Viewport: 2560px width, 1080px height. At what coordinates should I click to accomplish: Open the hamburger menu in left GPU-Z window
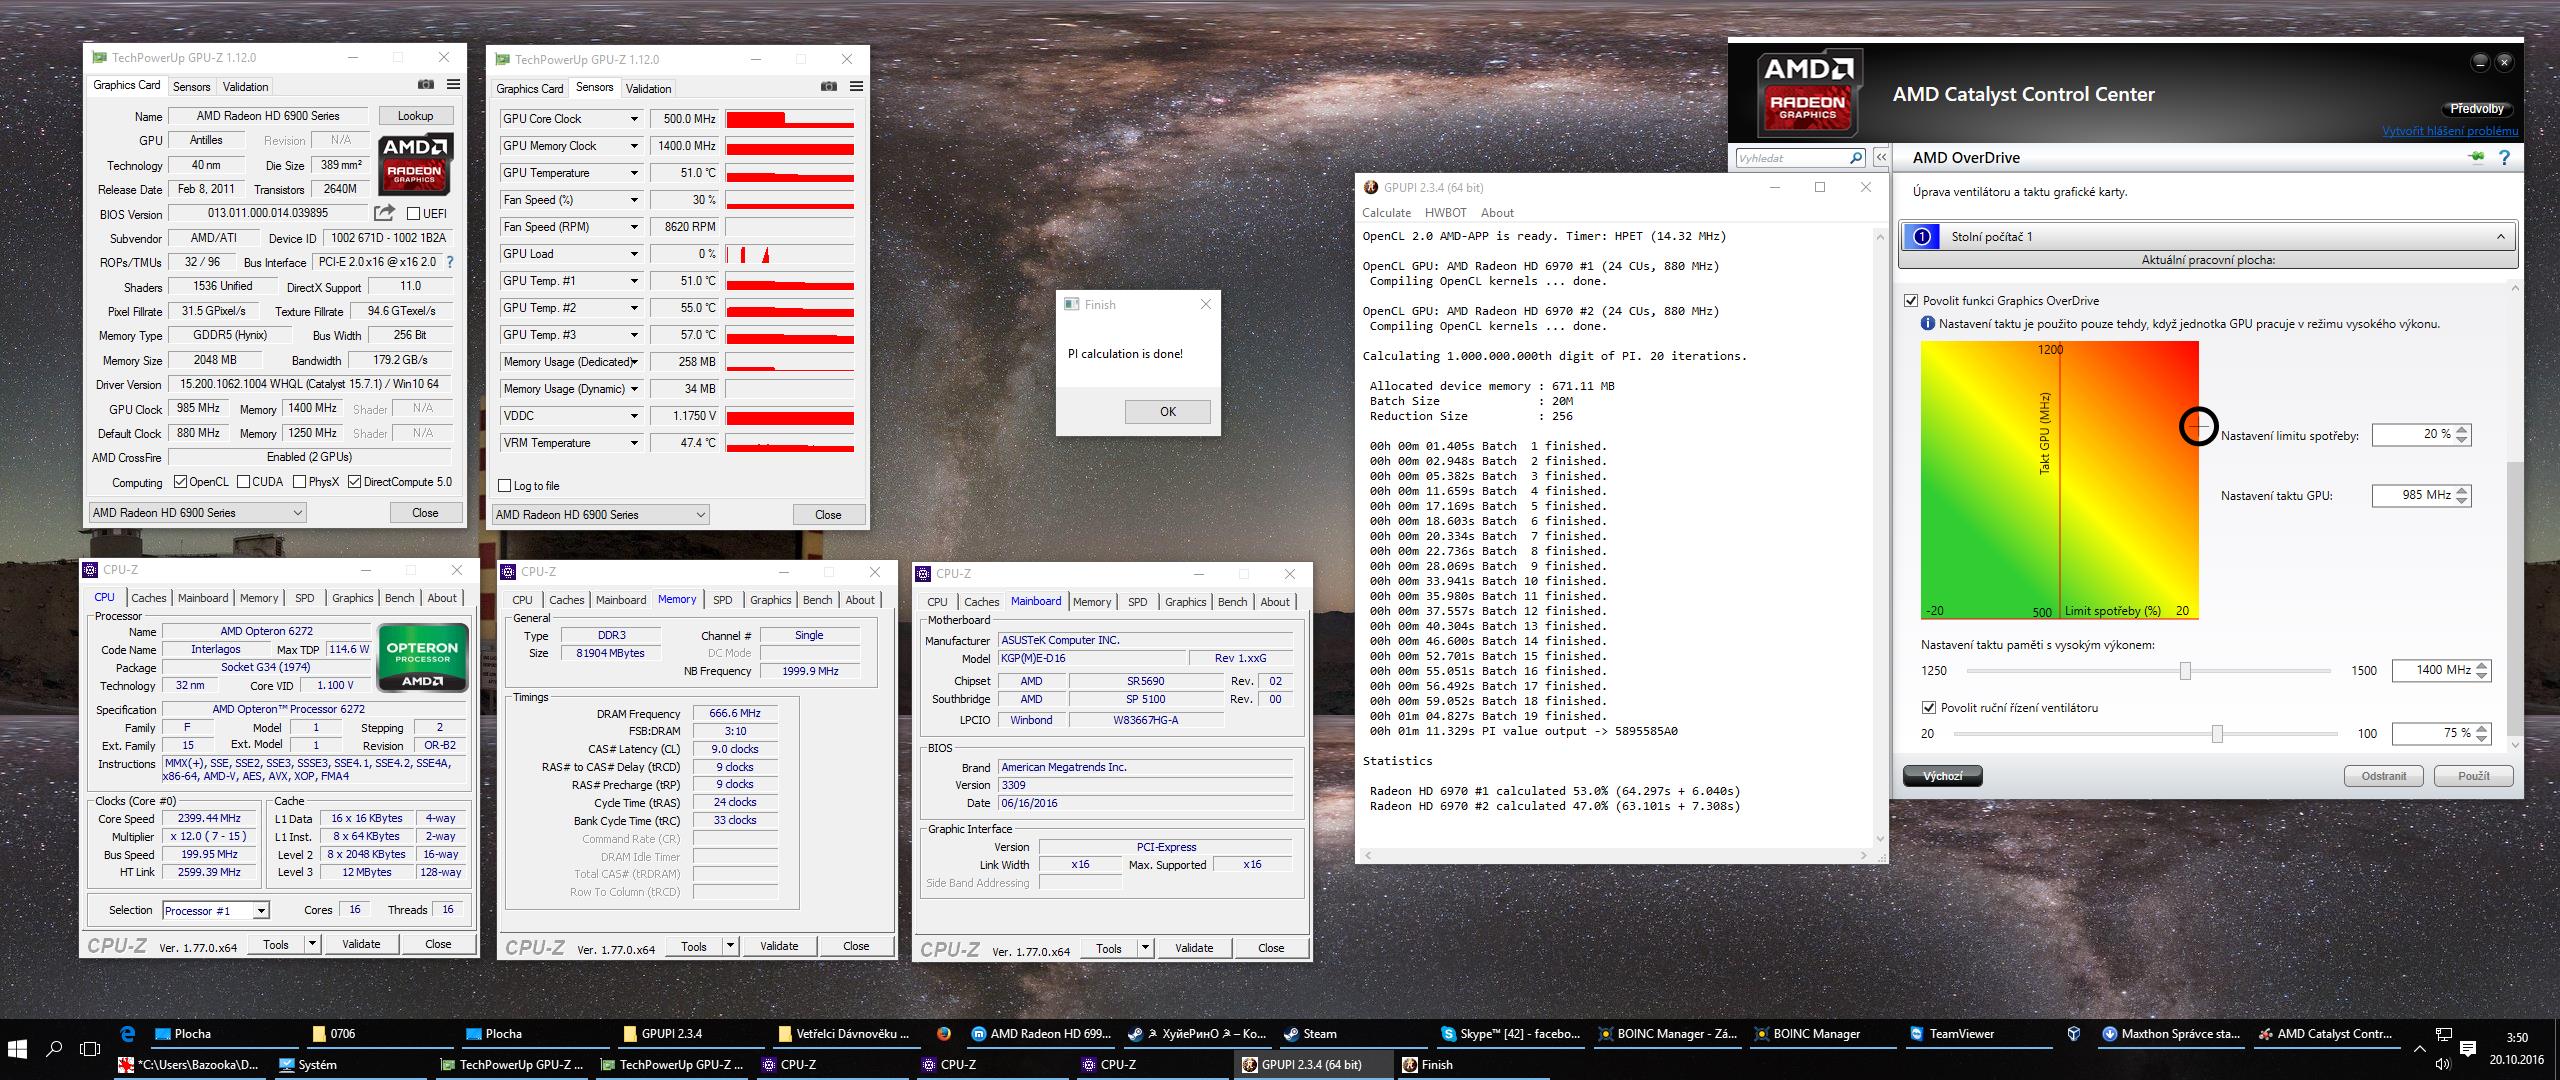coord(453,85)
